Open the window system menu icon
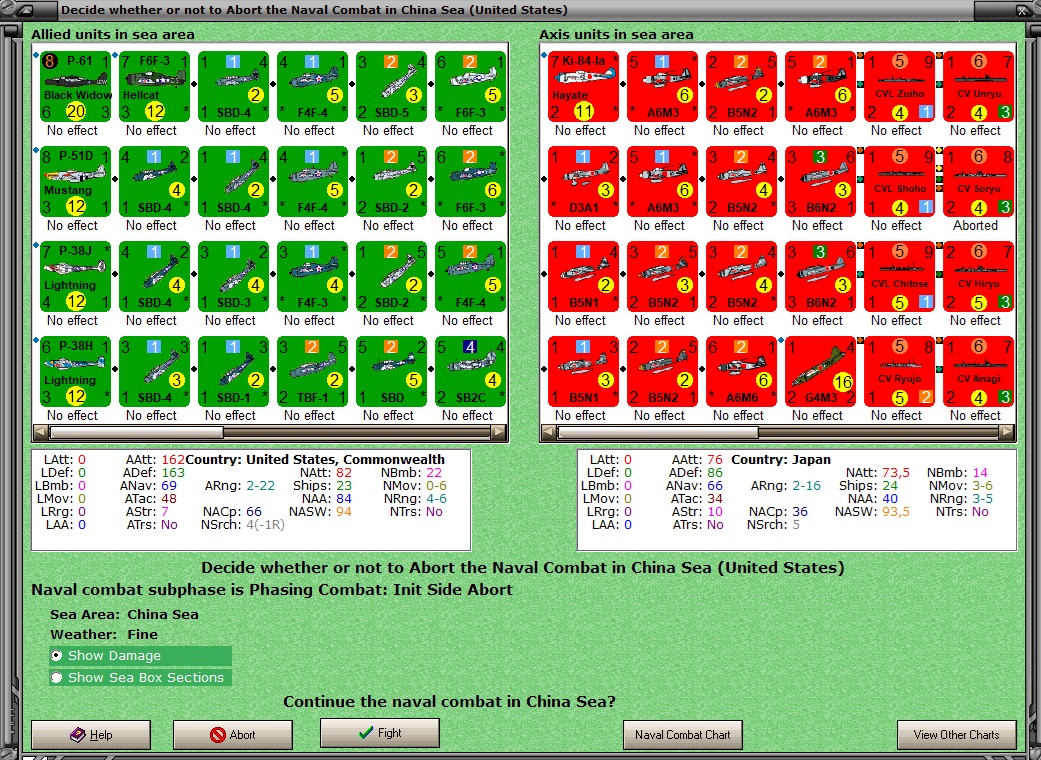The height and width of the screenshot is (760, 1041). [25, 10]
